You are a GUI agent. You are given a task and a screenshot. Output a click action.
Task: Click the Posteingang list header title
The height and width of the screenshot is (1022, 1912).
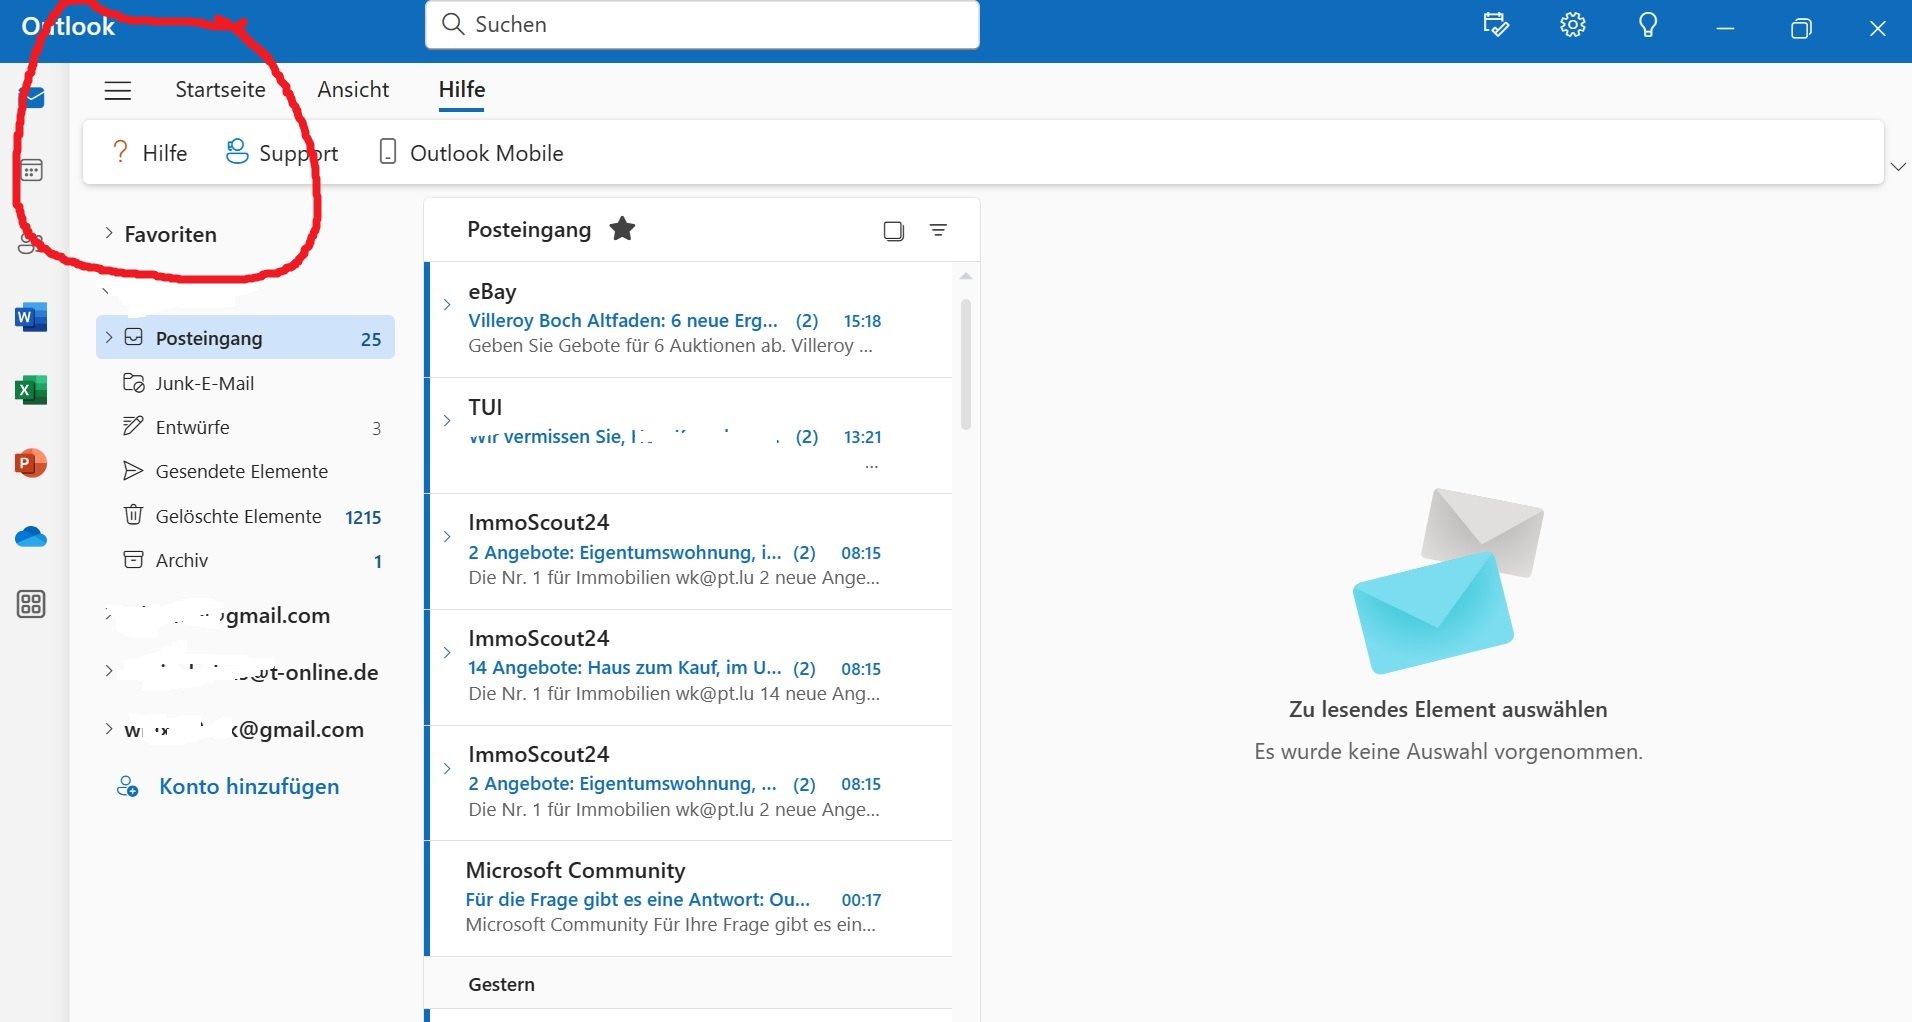[529, 230]
